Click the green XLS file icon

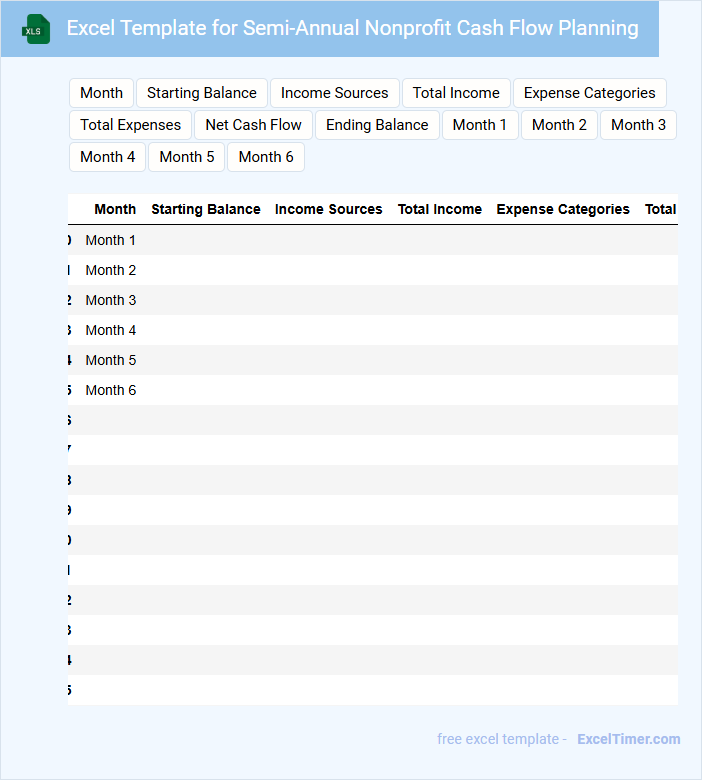tap(36, 29)
